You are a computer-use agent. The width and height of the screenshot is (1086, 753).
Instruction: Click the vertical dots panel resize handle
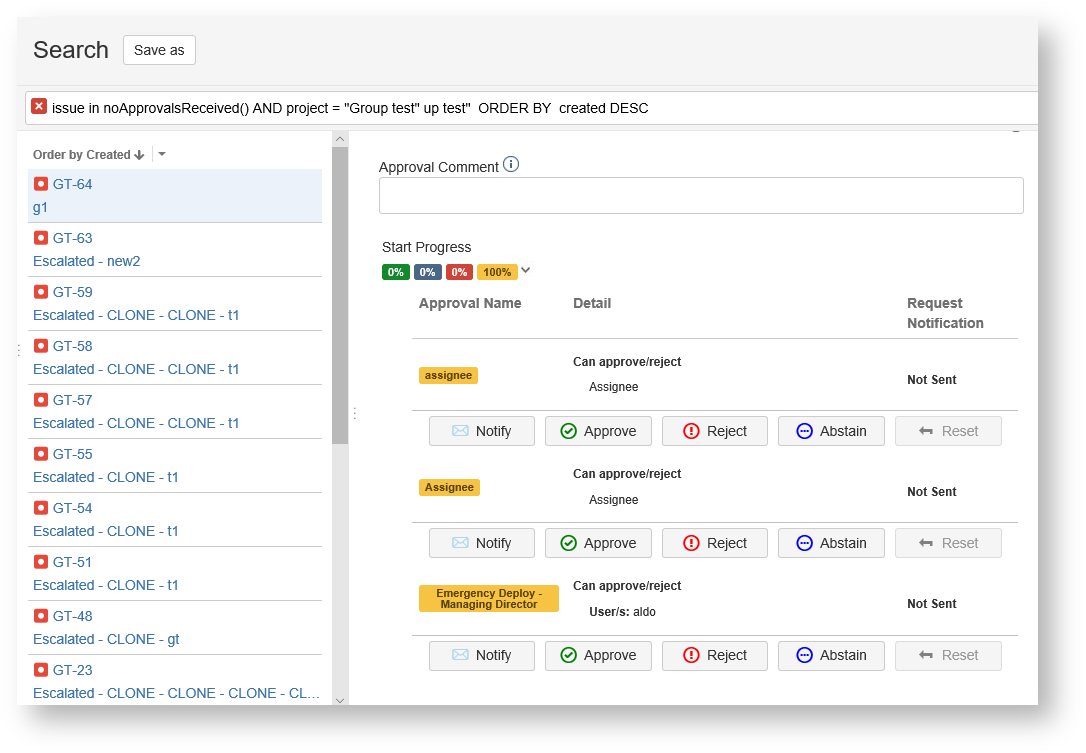(354, 413)
